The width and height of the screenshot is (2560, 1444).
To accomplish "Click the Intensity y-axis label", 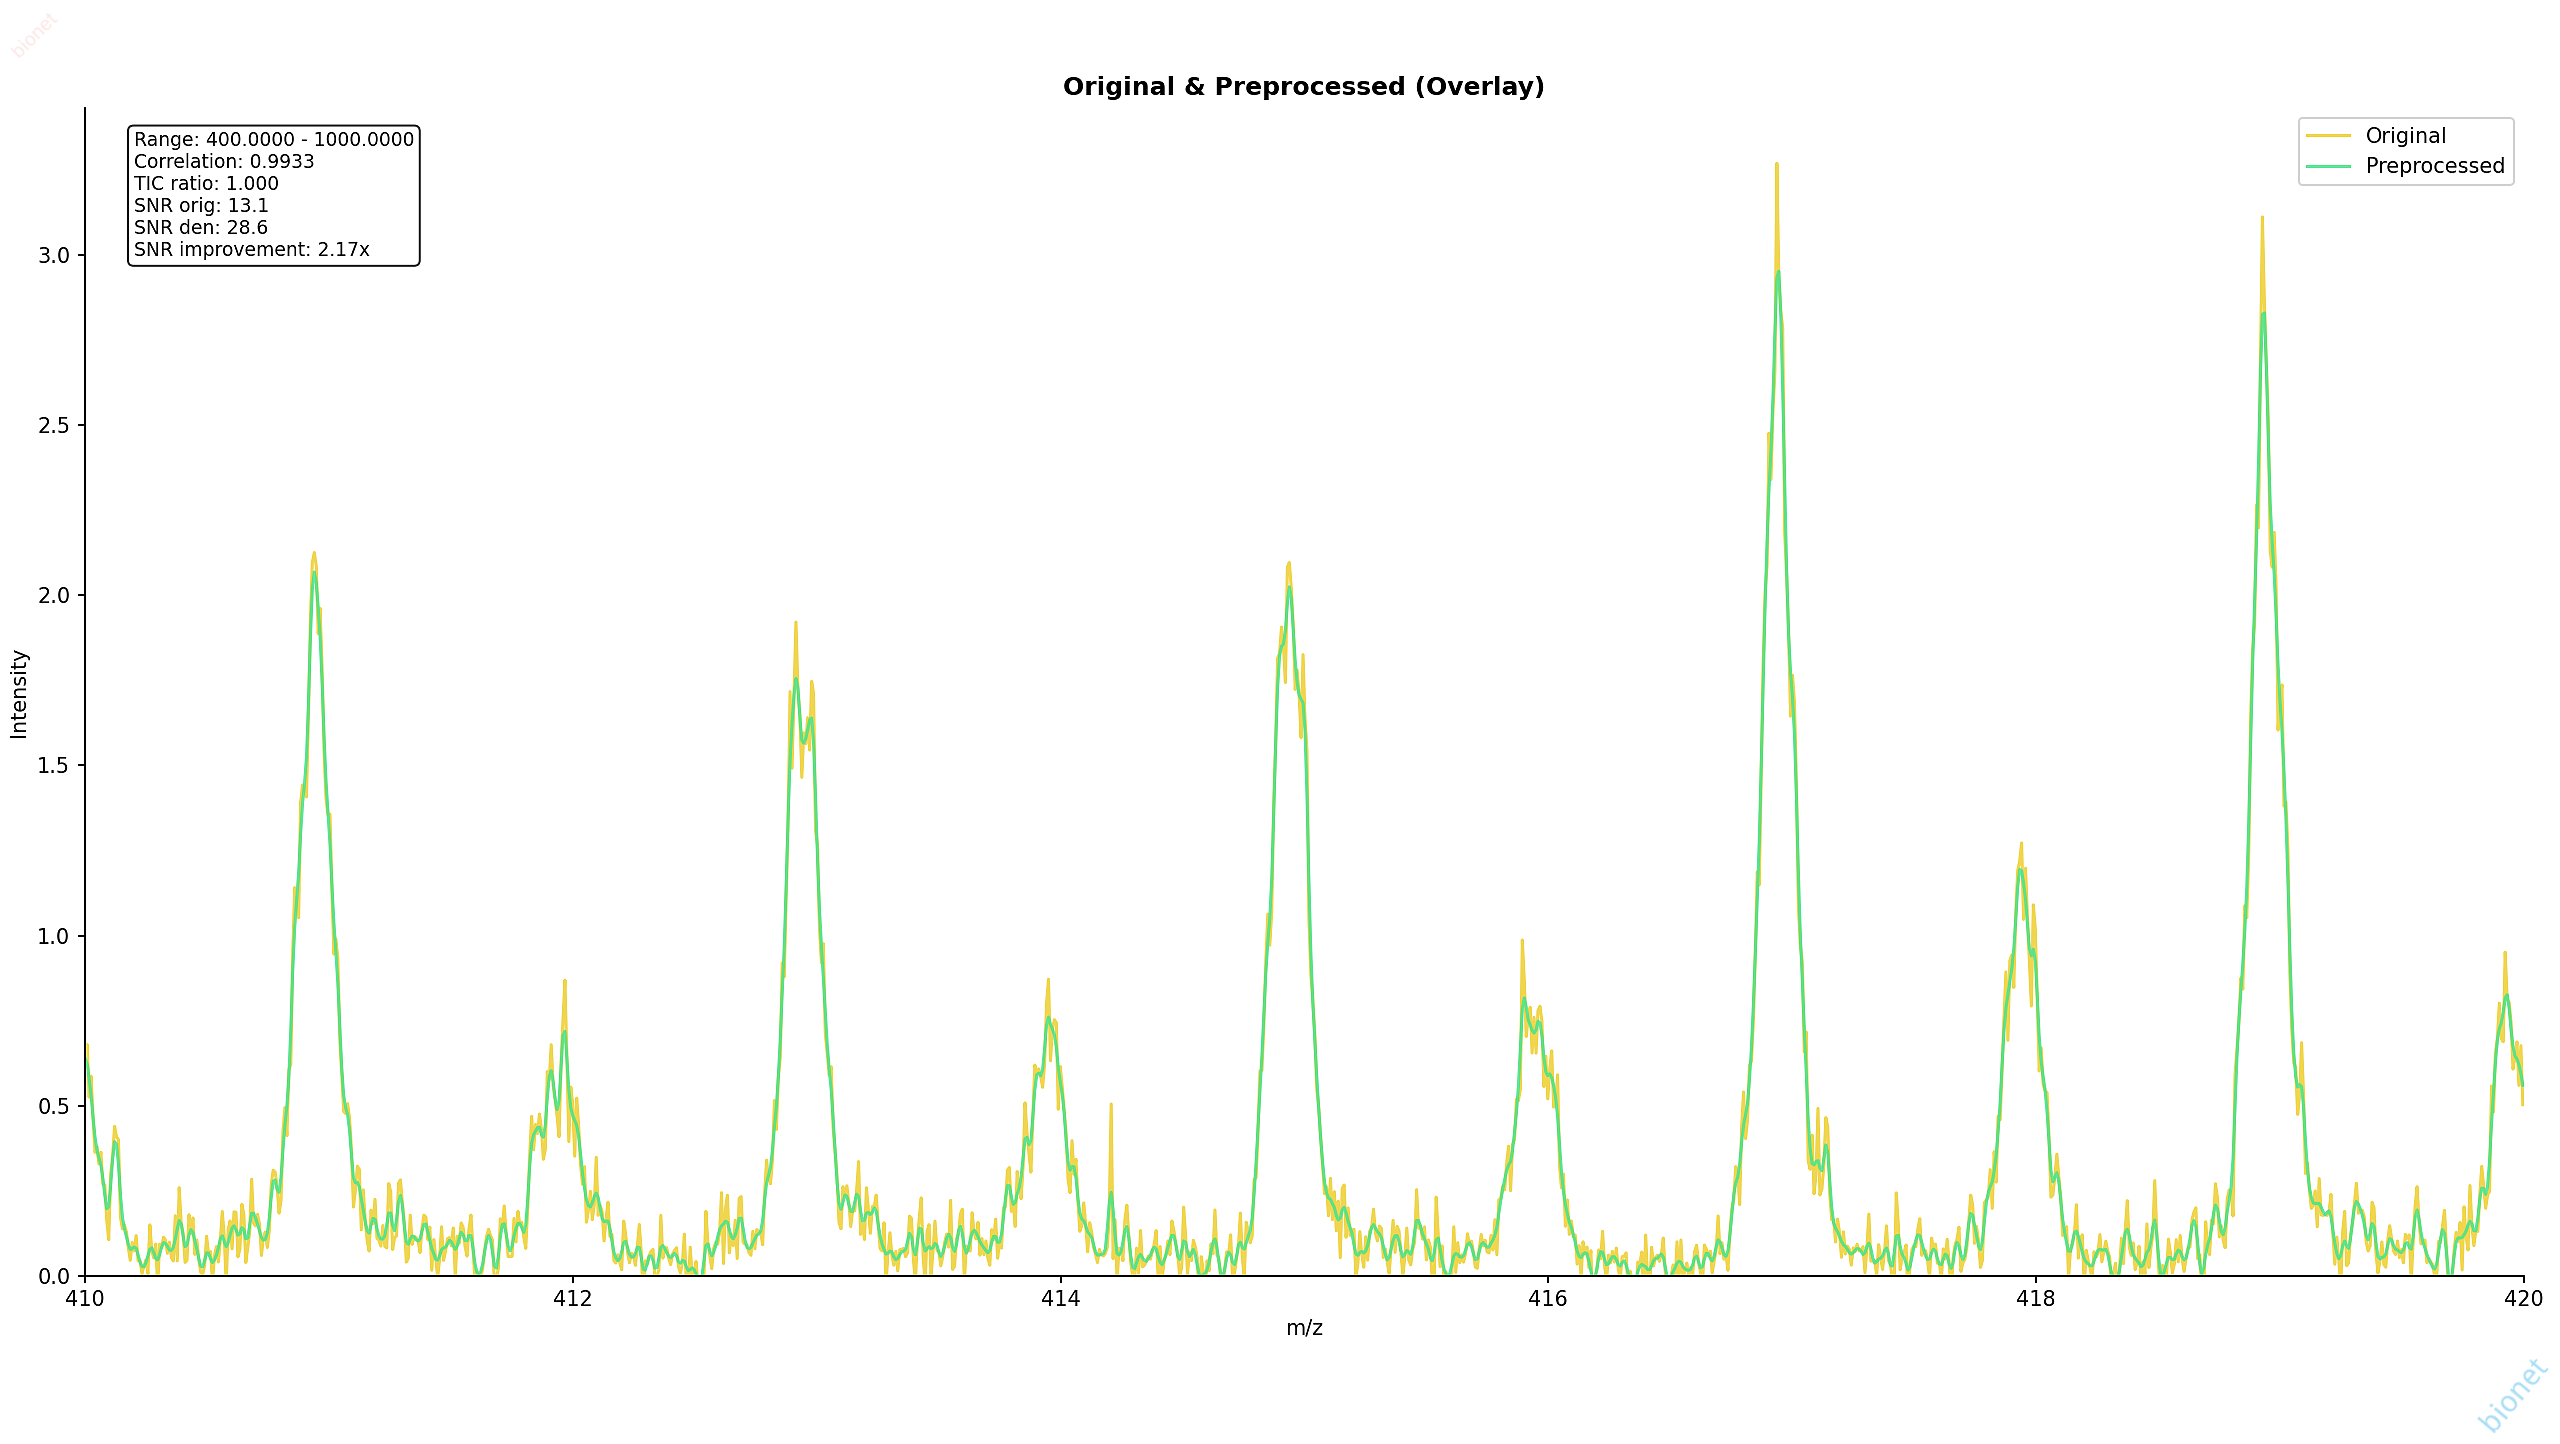I will pyautogui.click(x=19, y=694).
